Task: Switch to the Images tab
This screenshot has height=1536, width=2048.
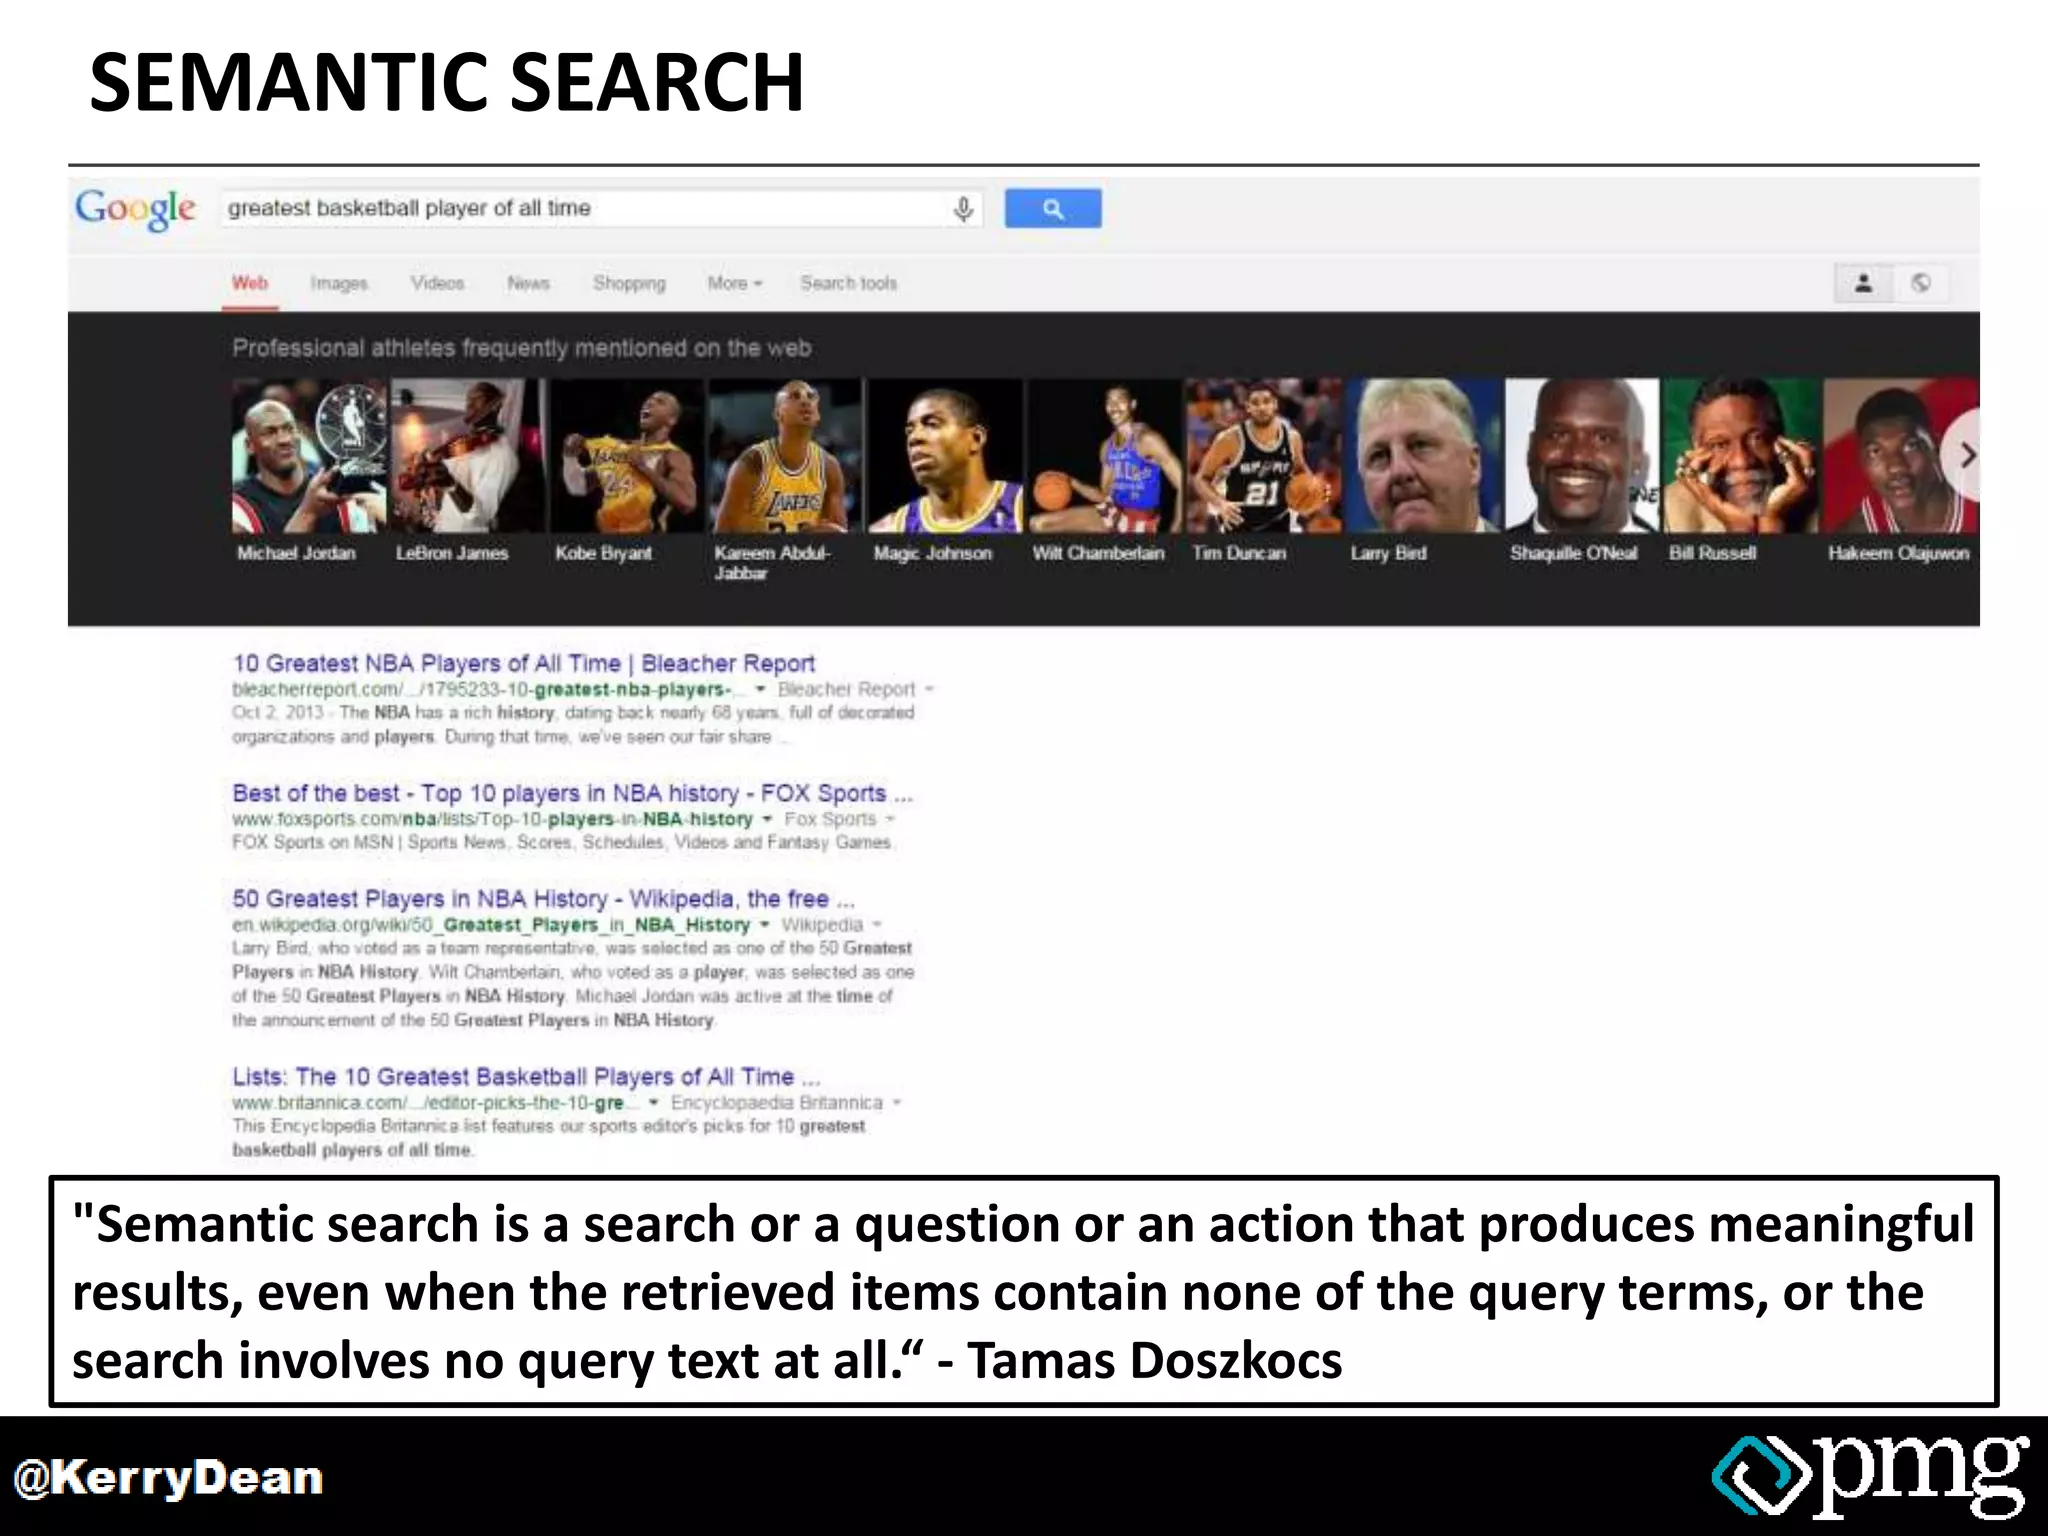Action: tap(339, 283)
